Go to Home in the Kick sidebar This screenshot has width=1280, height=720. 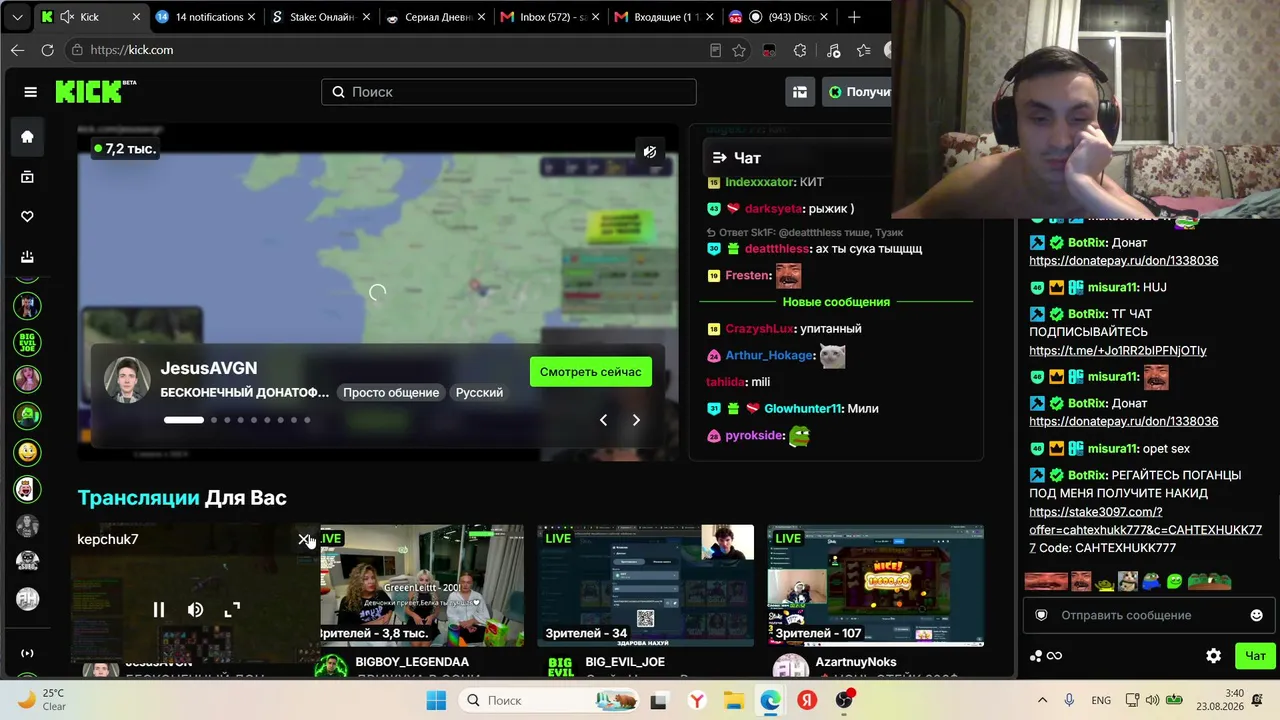coord(27,137)
